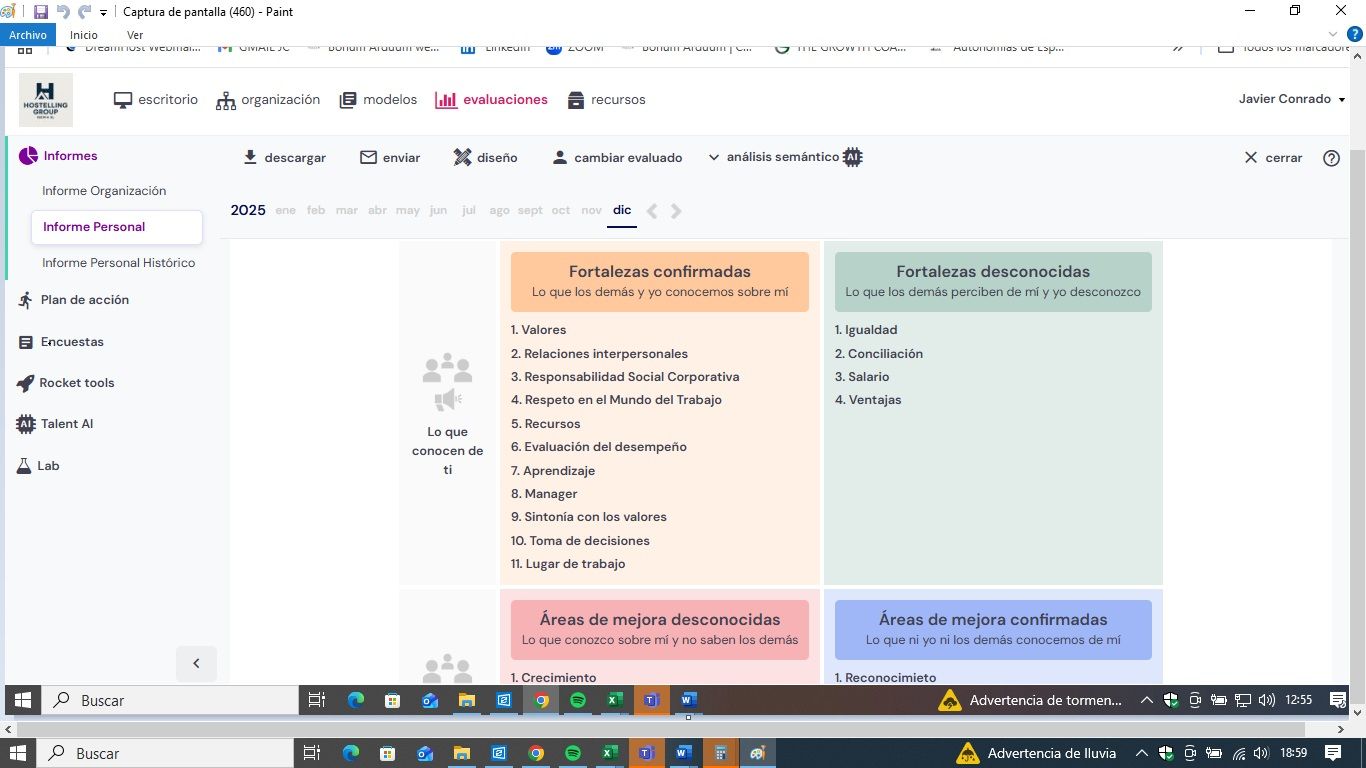Viewport: 1366px width, 768px height.
Task: Click the descargar download icon
Action: click(250, 158)
